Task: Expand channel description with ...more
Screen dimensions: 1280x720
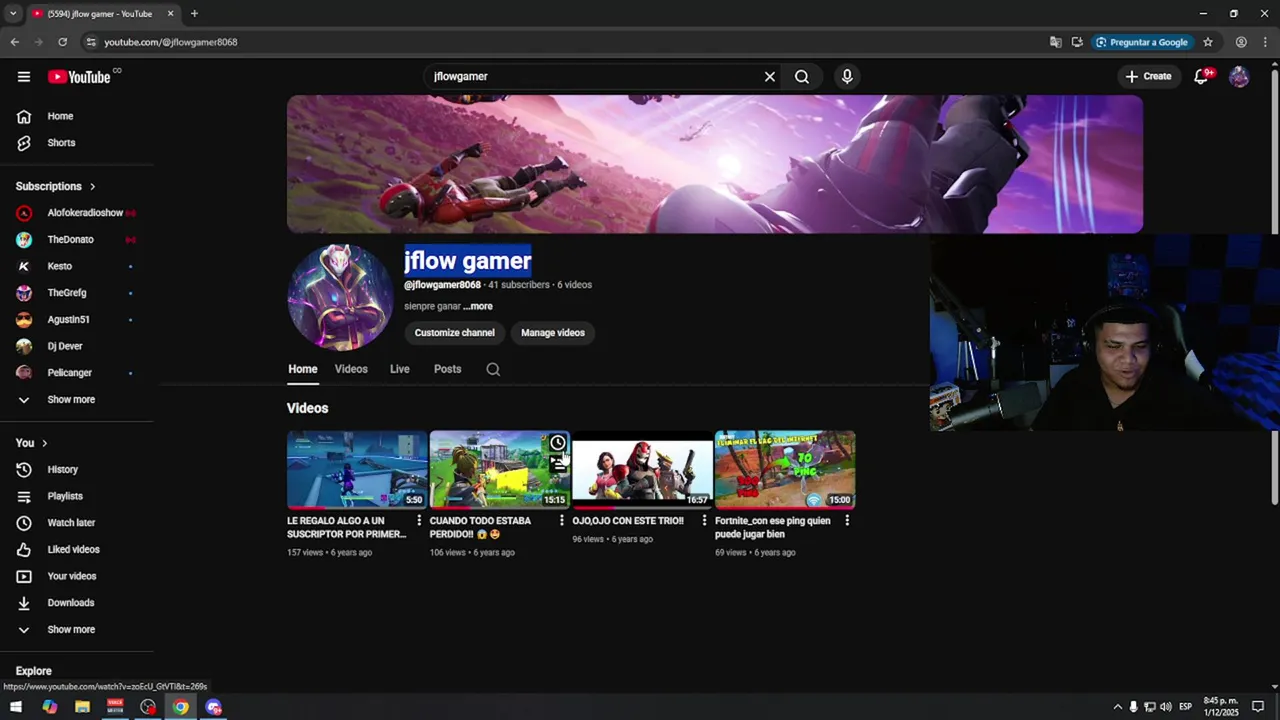Action: coord(478,306)
